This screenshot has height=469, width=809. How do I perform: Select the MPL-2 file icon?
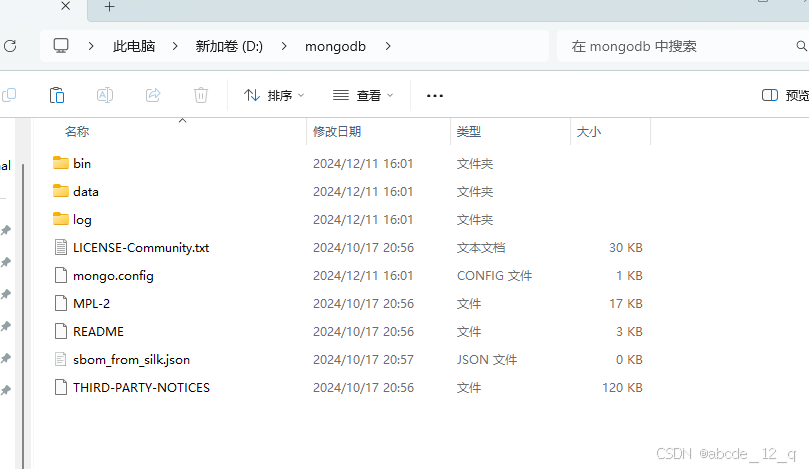click(60, 303)
